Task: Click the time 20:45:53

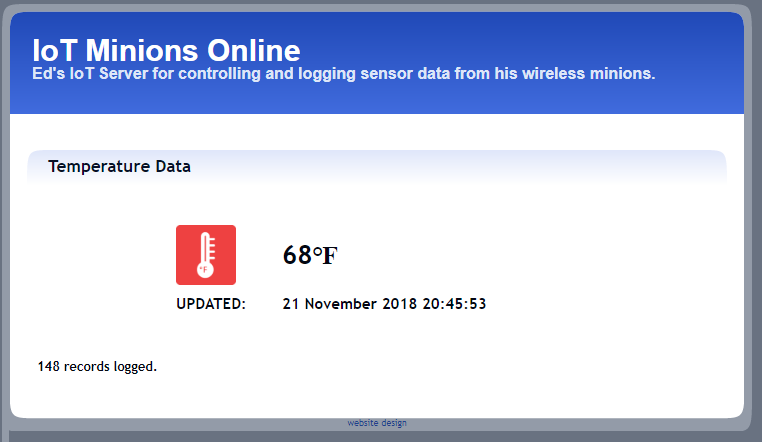Action: (450, 304)
